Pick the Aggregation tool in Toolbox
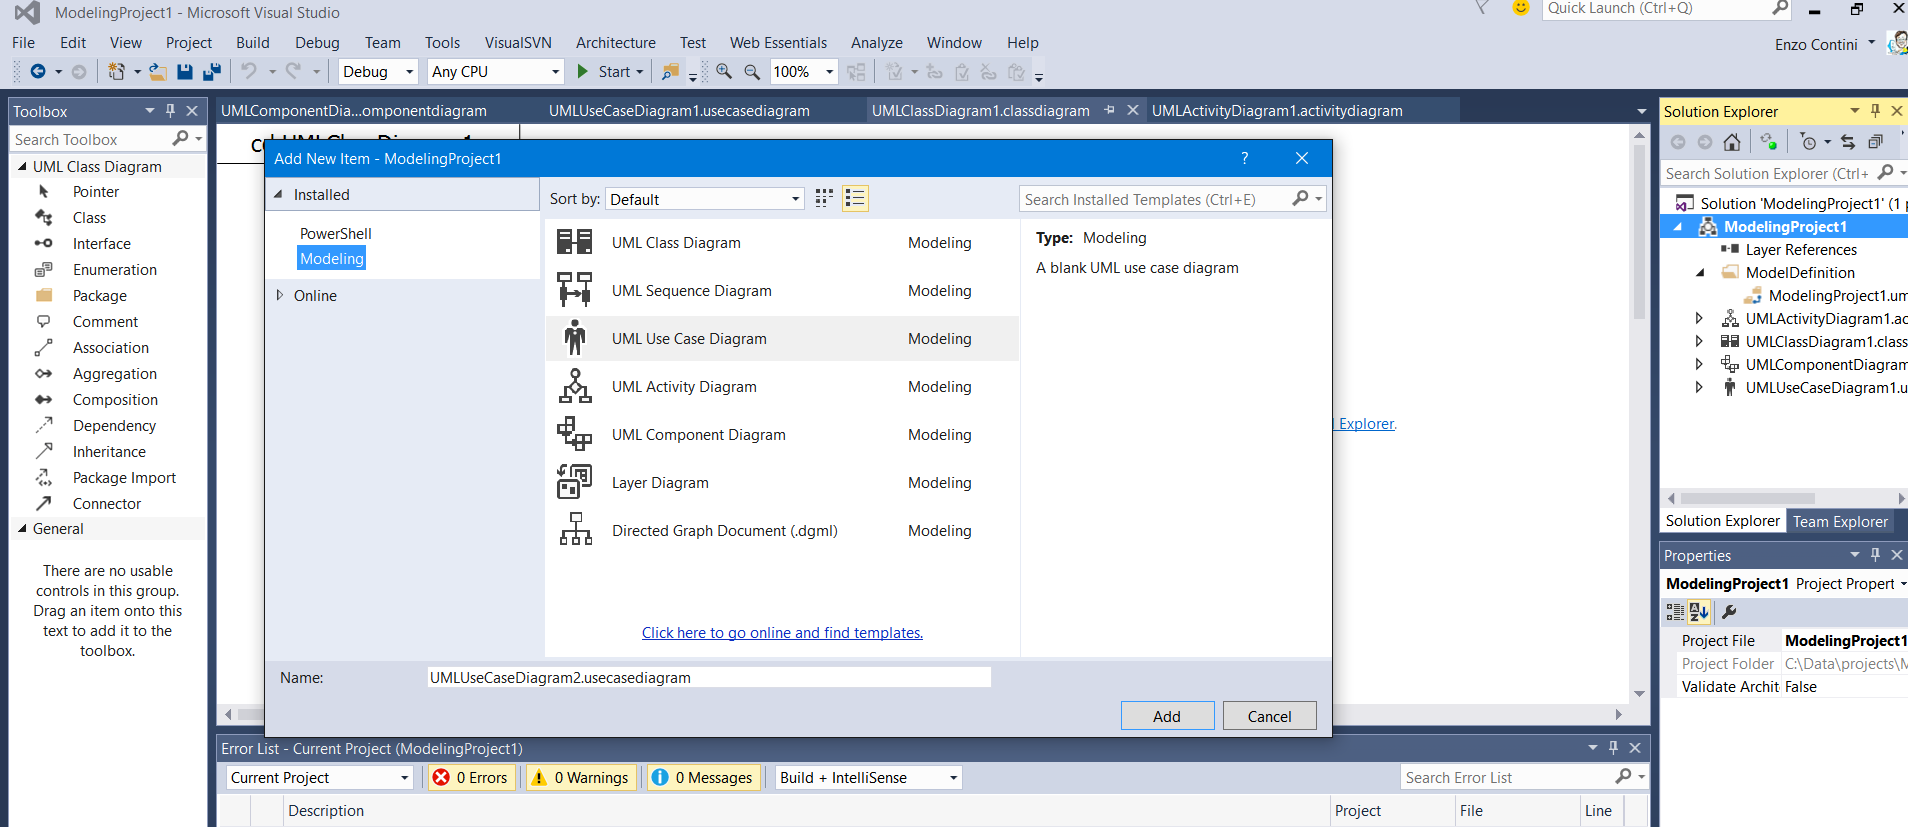 coord(114,374)
